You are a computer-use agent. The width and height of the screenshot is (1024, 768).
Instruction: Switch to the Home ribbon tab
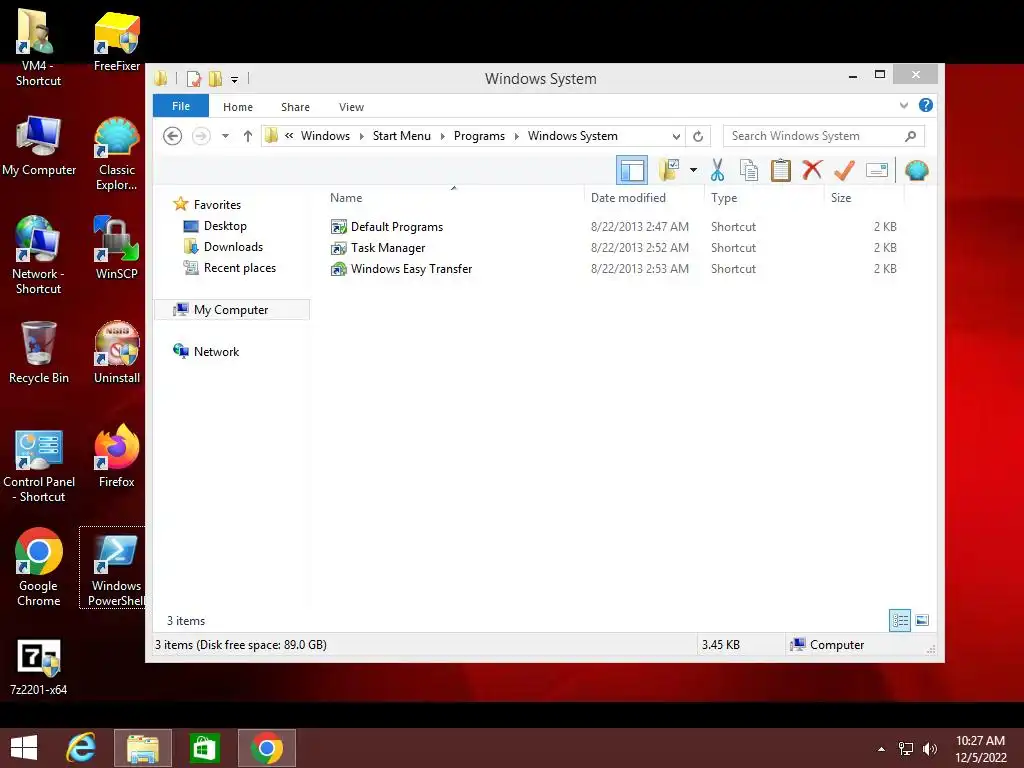click(238, 106)
